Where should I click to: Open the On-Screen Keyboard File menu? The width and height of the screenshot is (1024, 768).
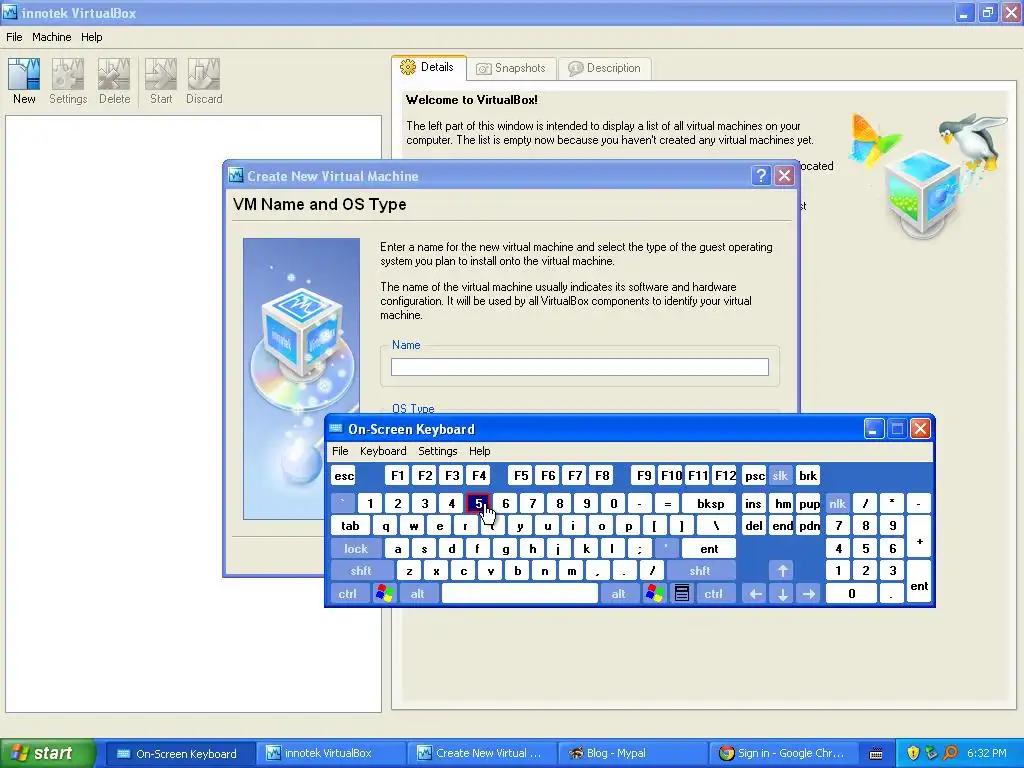[x=340, y=451]
